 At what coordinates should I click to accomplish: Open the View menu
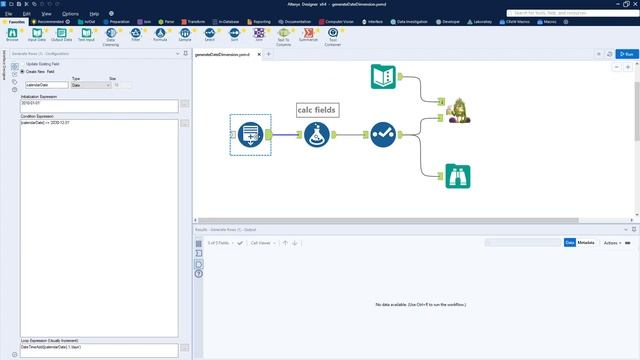tap(47, 13)
